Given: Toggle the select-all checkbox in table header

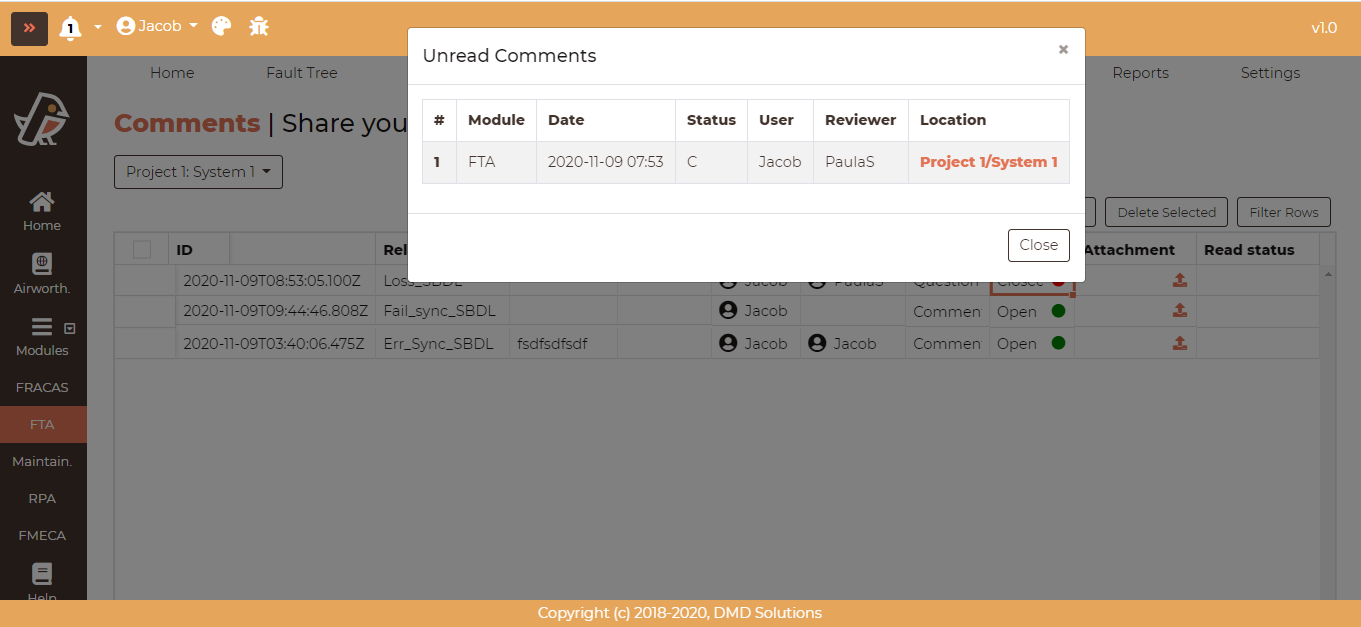Looking at the screenshot, I should tap(142, 250).
